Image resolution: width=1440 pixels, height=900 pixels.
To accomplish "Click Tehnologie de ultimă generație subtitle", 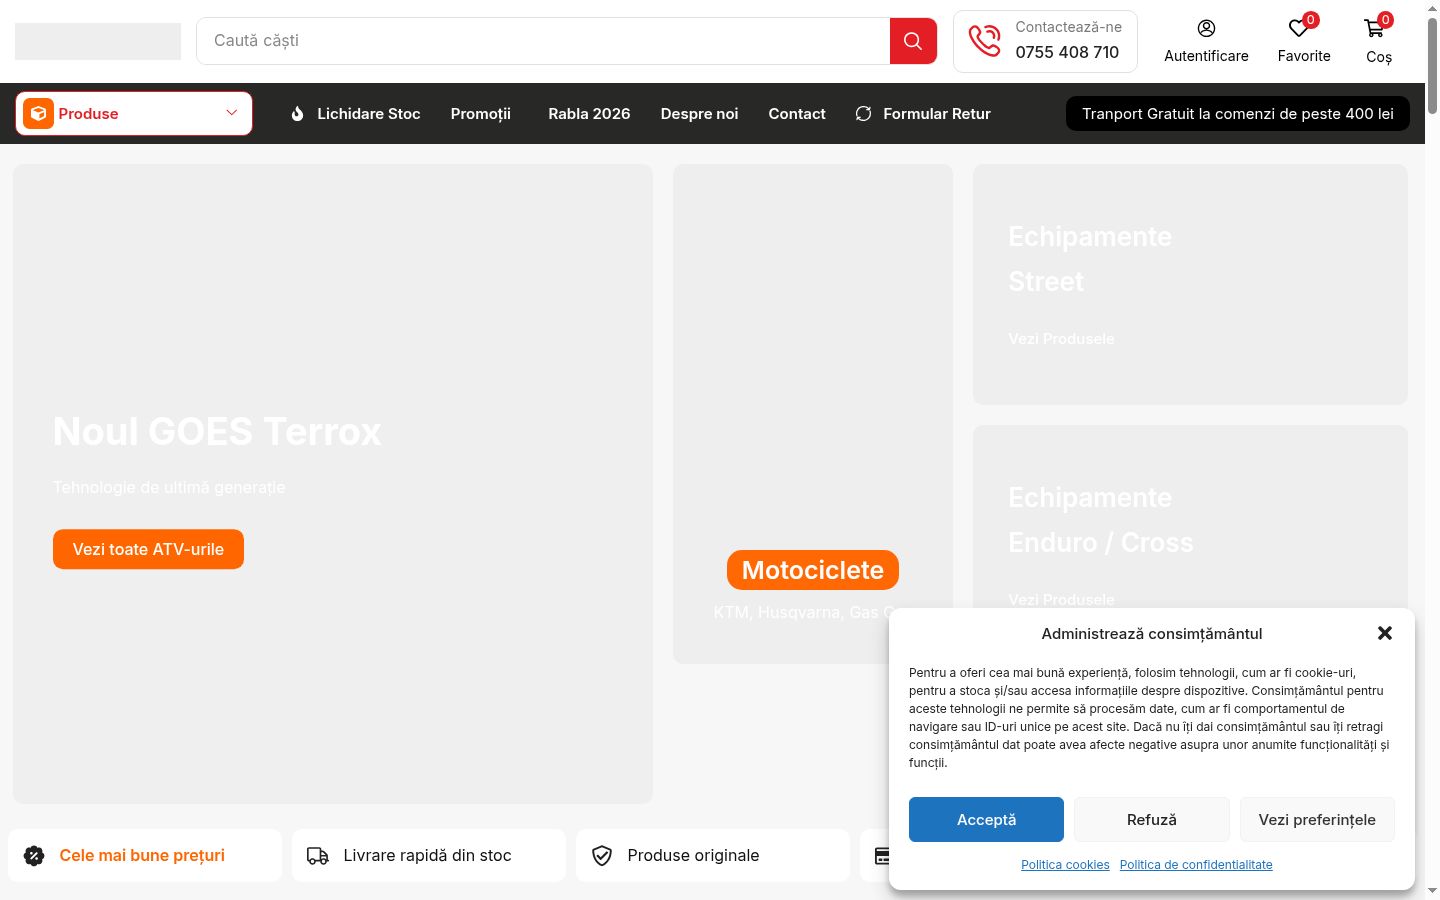I will pos(169,487).
